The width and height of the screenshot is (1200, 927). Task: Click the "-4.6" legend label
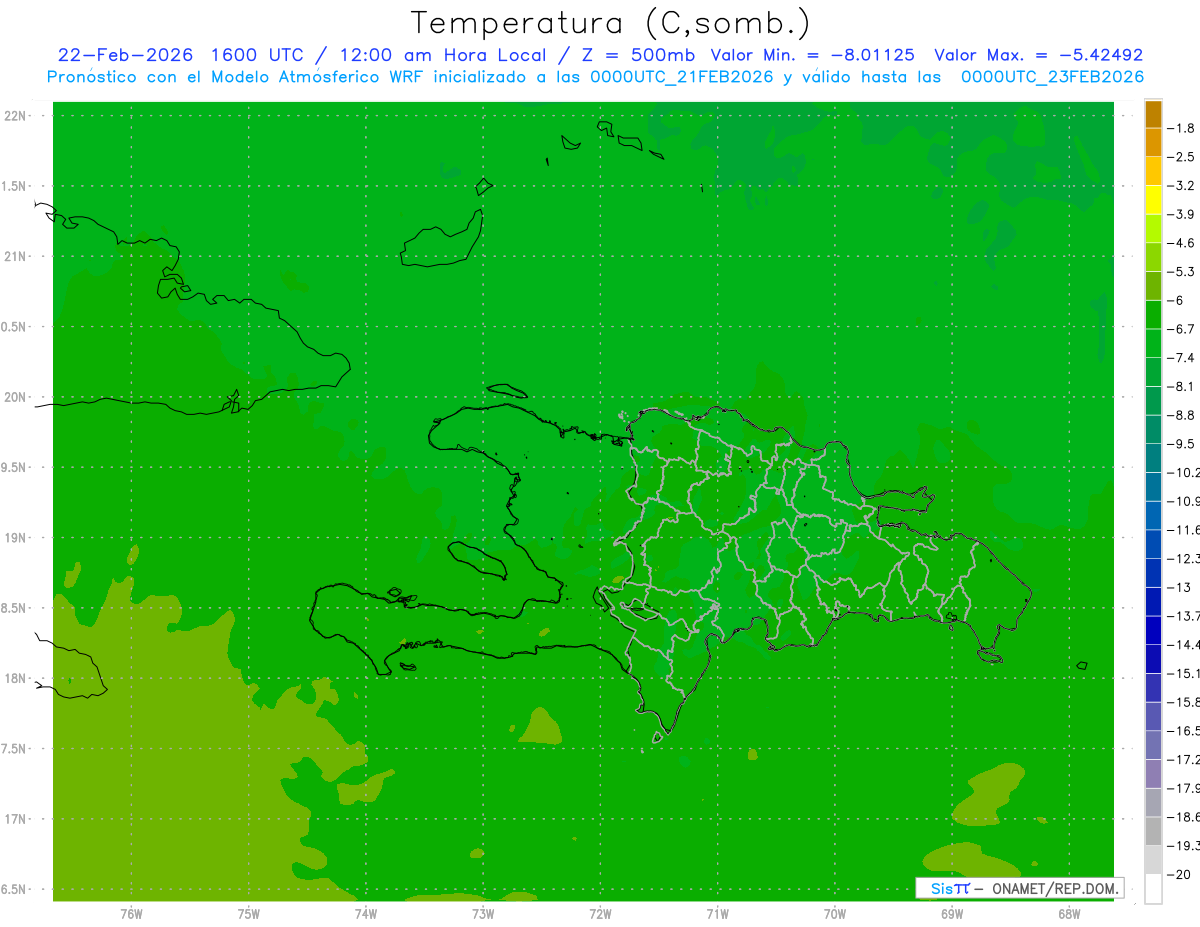coord(1181,243)
